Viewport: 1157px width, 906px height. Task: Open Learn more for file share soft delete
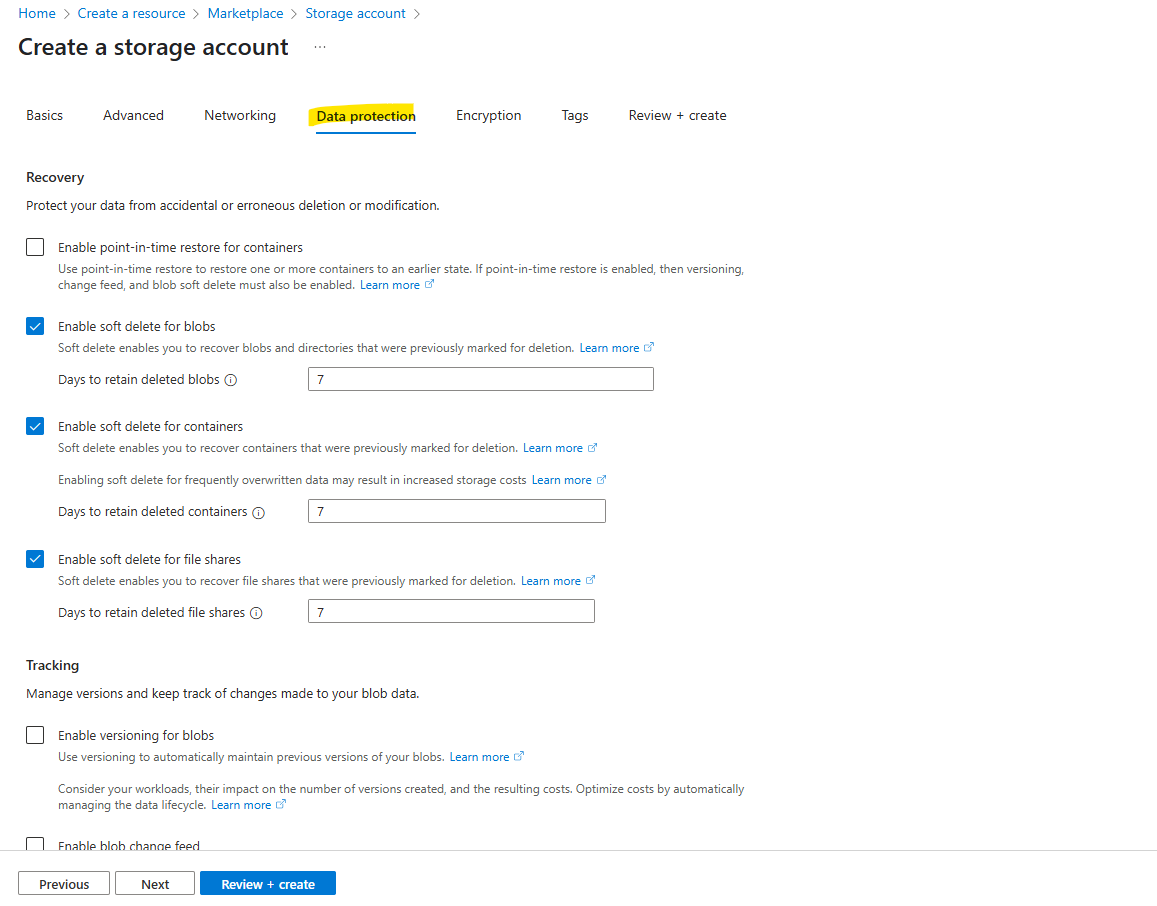click(550, 581)
